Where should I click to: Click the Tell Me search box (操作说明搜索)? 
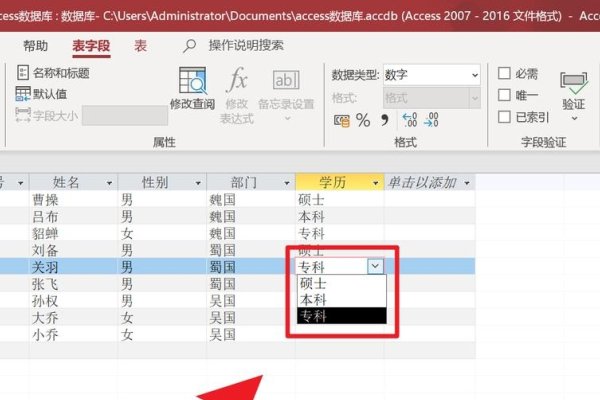pyautogui.click(x=246, y=46)
